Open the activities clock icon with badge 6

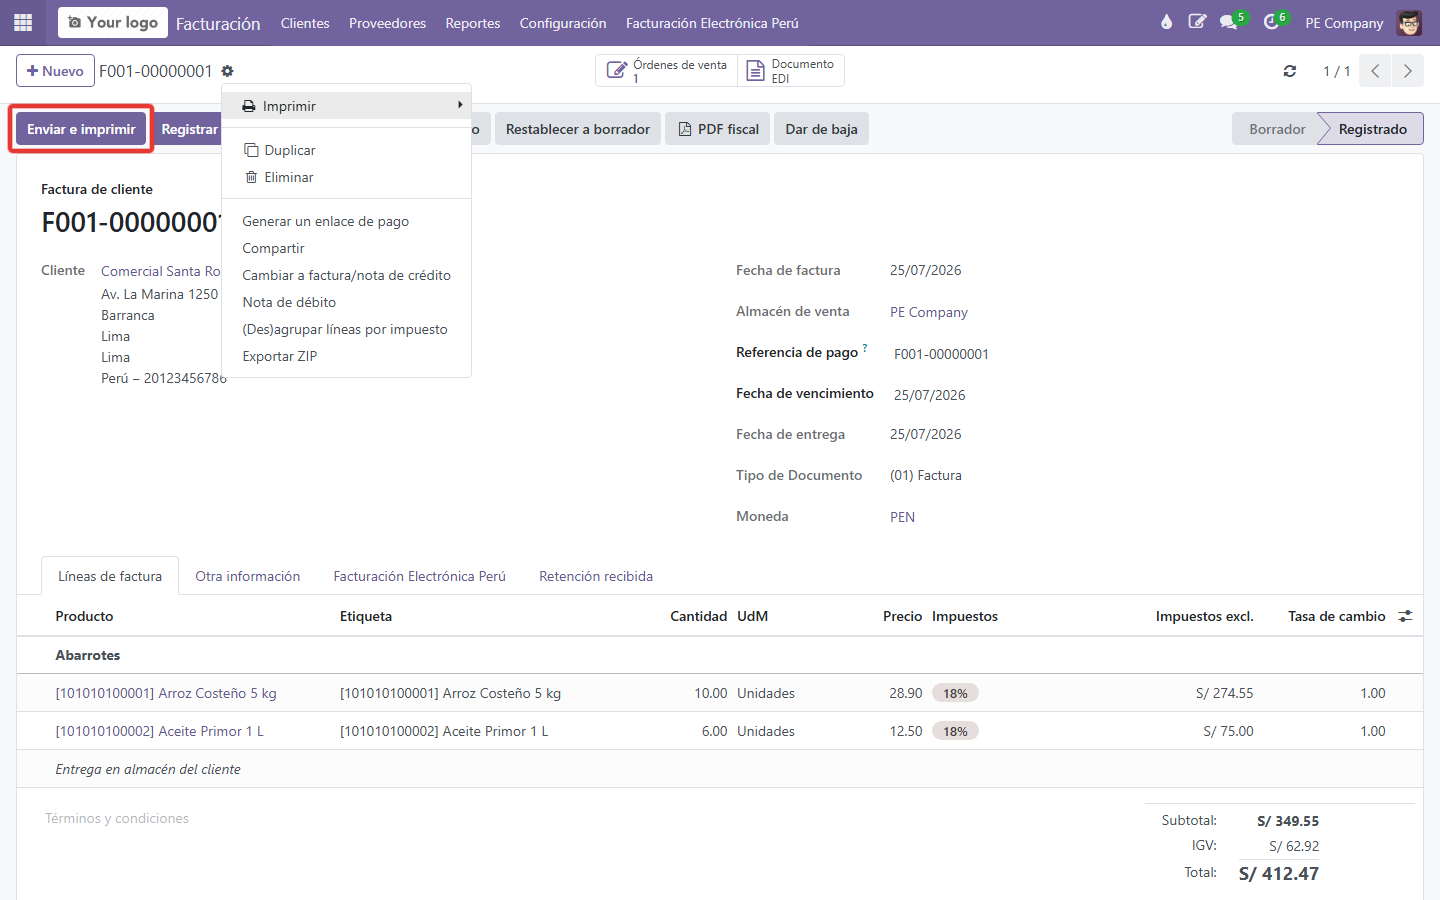[x=1273, y=22]
